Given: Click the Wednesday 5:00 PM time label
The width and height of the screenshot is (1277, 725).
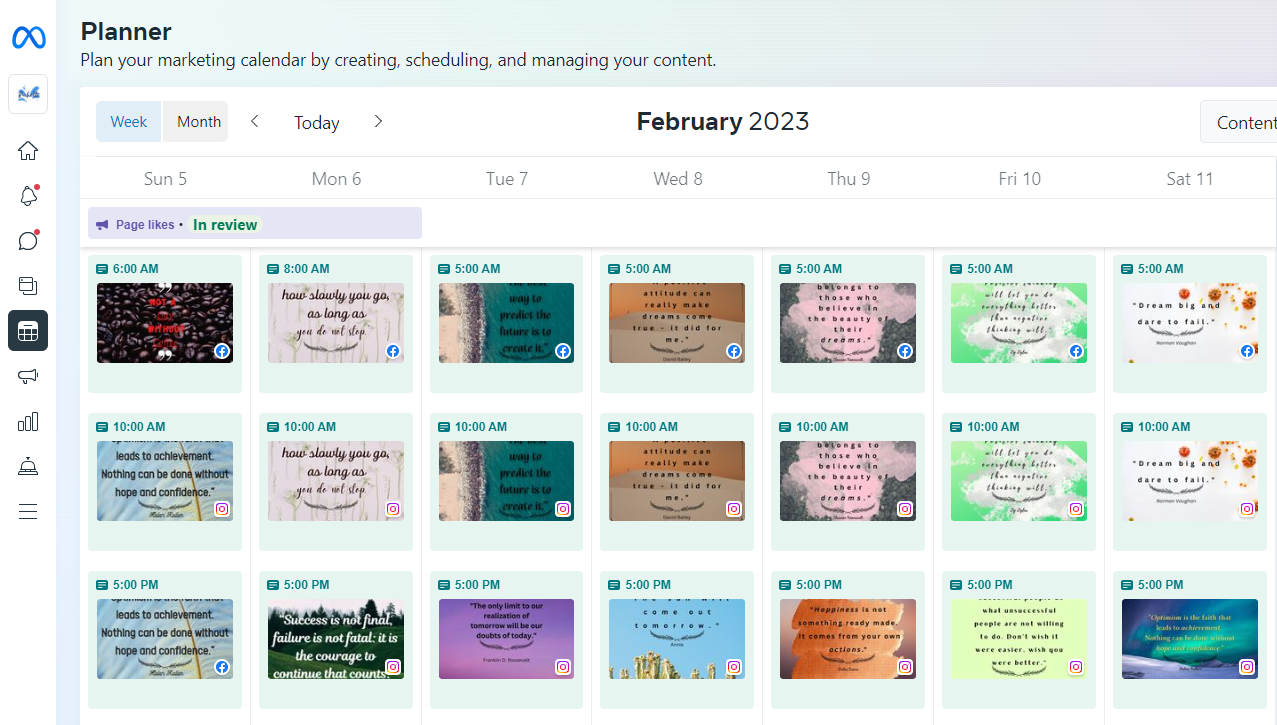Looking at the screenshot, I should (x=648, y=585).
